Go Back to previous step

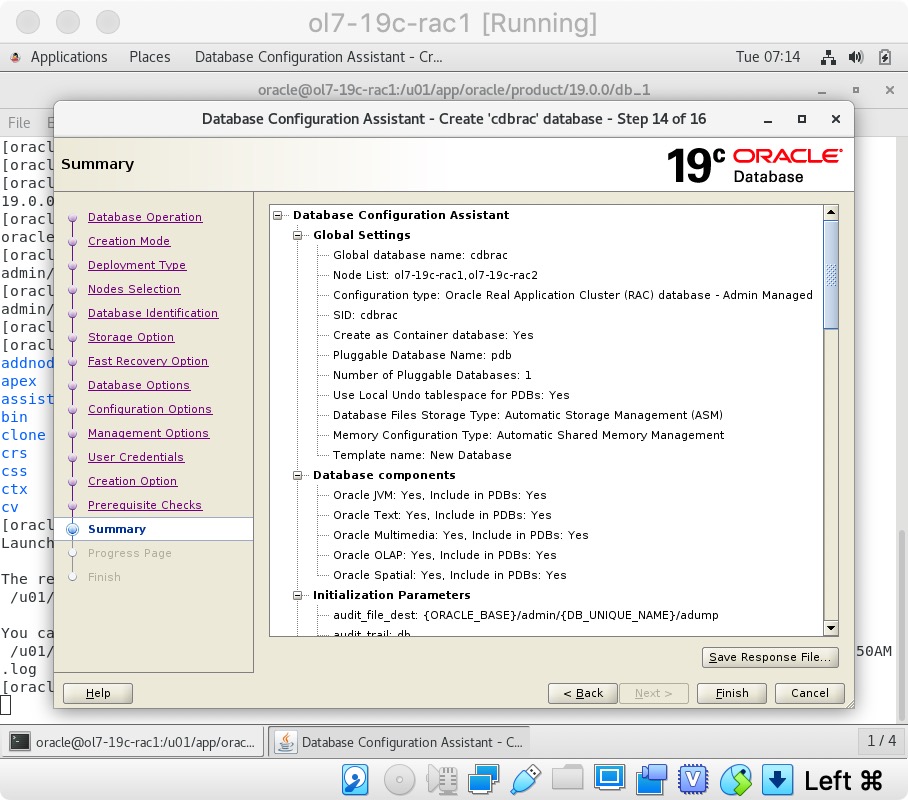tap(583, 693)
